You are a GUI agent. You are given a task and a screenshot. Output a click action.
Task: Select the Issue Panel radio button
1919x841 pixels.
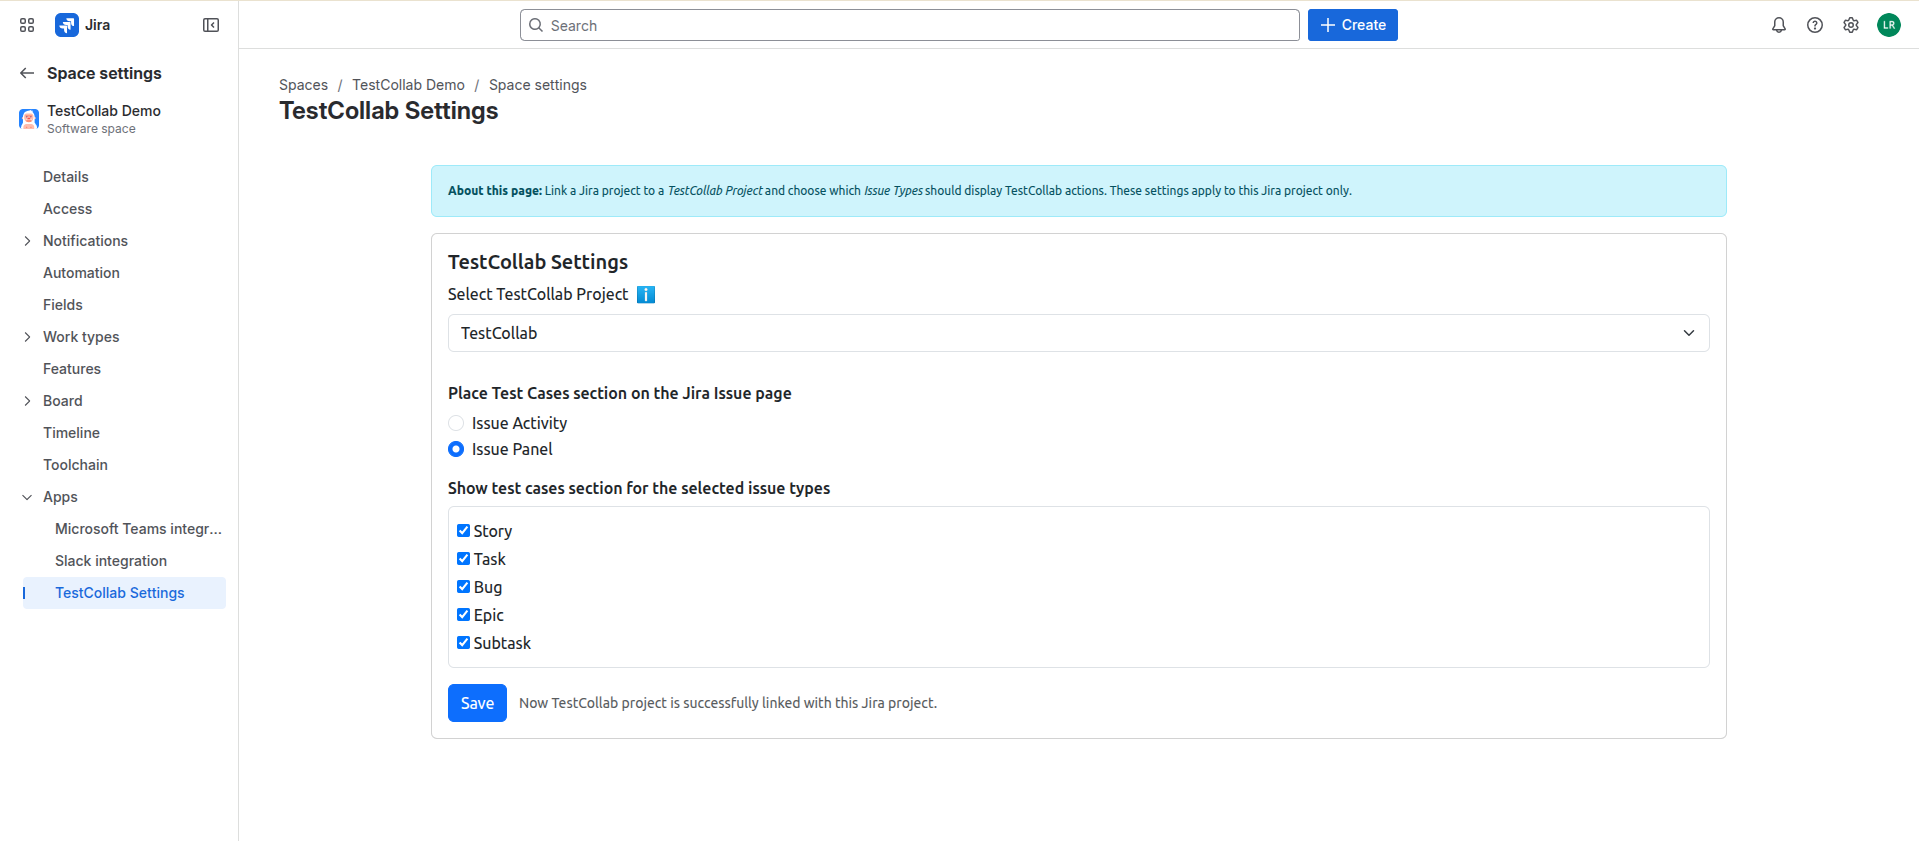[456, 449]
